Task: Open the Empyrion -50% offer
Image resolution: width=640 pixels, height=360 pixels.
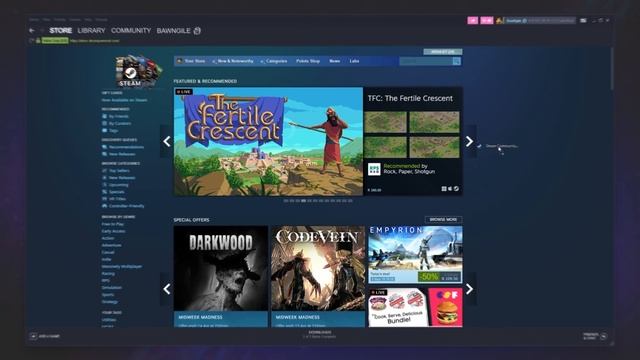Action: (416, 255)
